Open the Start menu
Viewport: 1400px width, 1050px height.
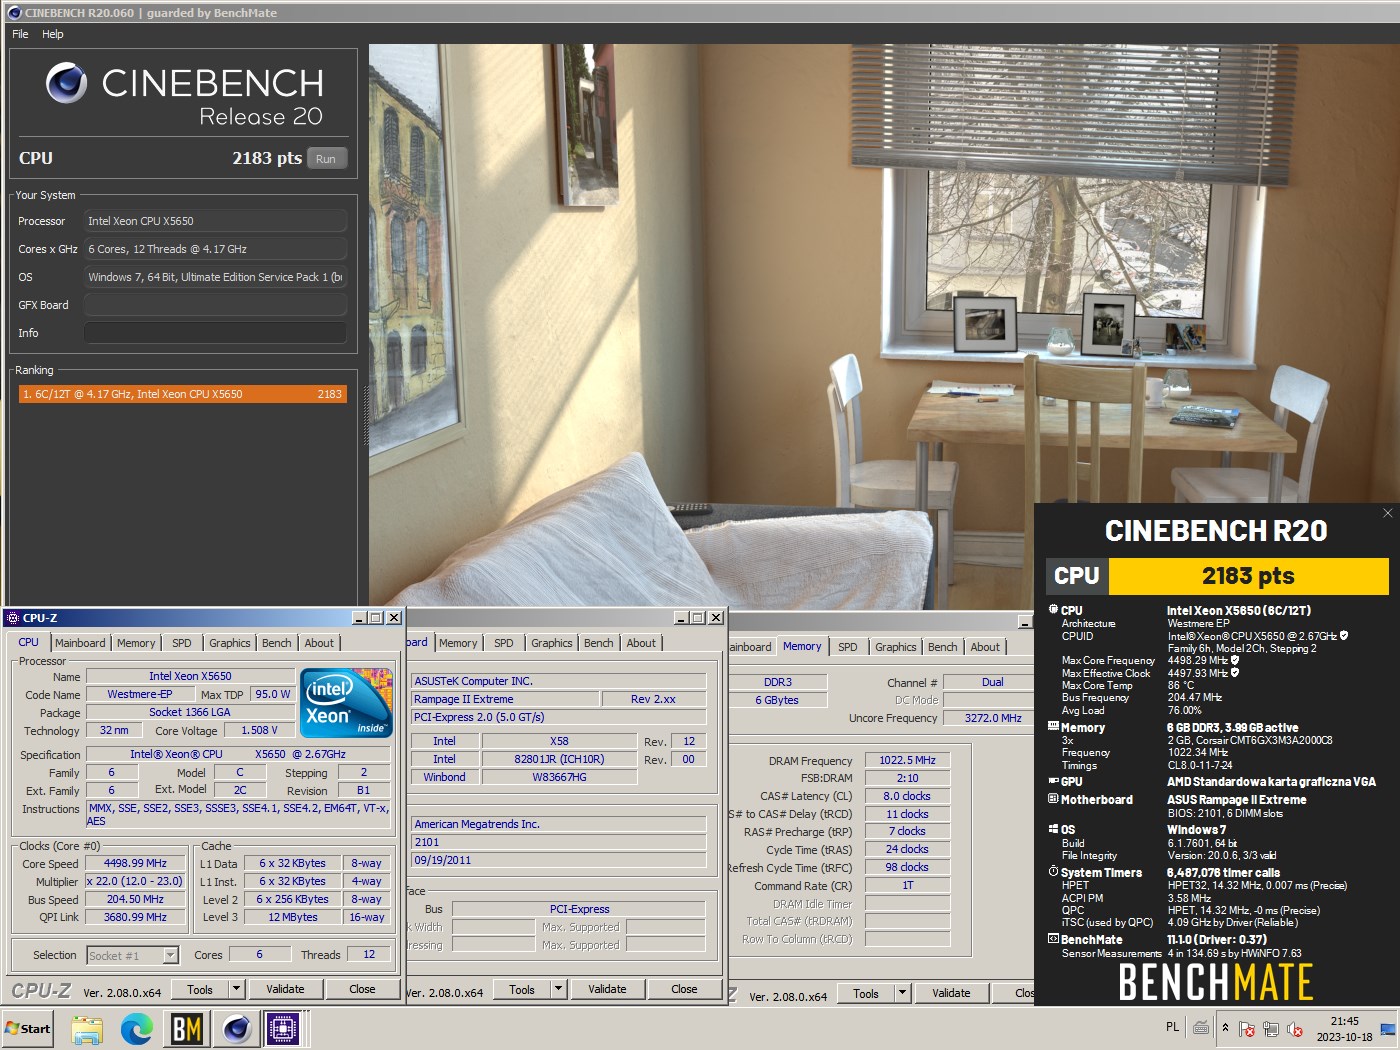[x=28, y=1028]
